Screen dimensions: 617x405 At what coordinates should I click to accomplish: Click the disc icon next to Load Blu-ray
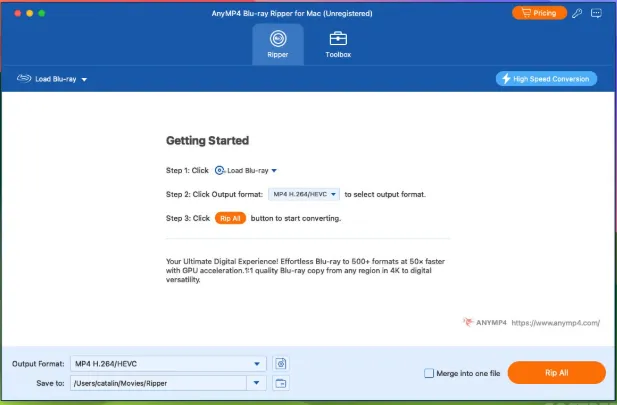click(x=24, y=79)
